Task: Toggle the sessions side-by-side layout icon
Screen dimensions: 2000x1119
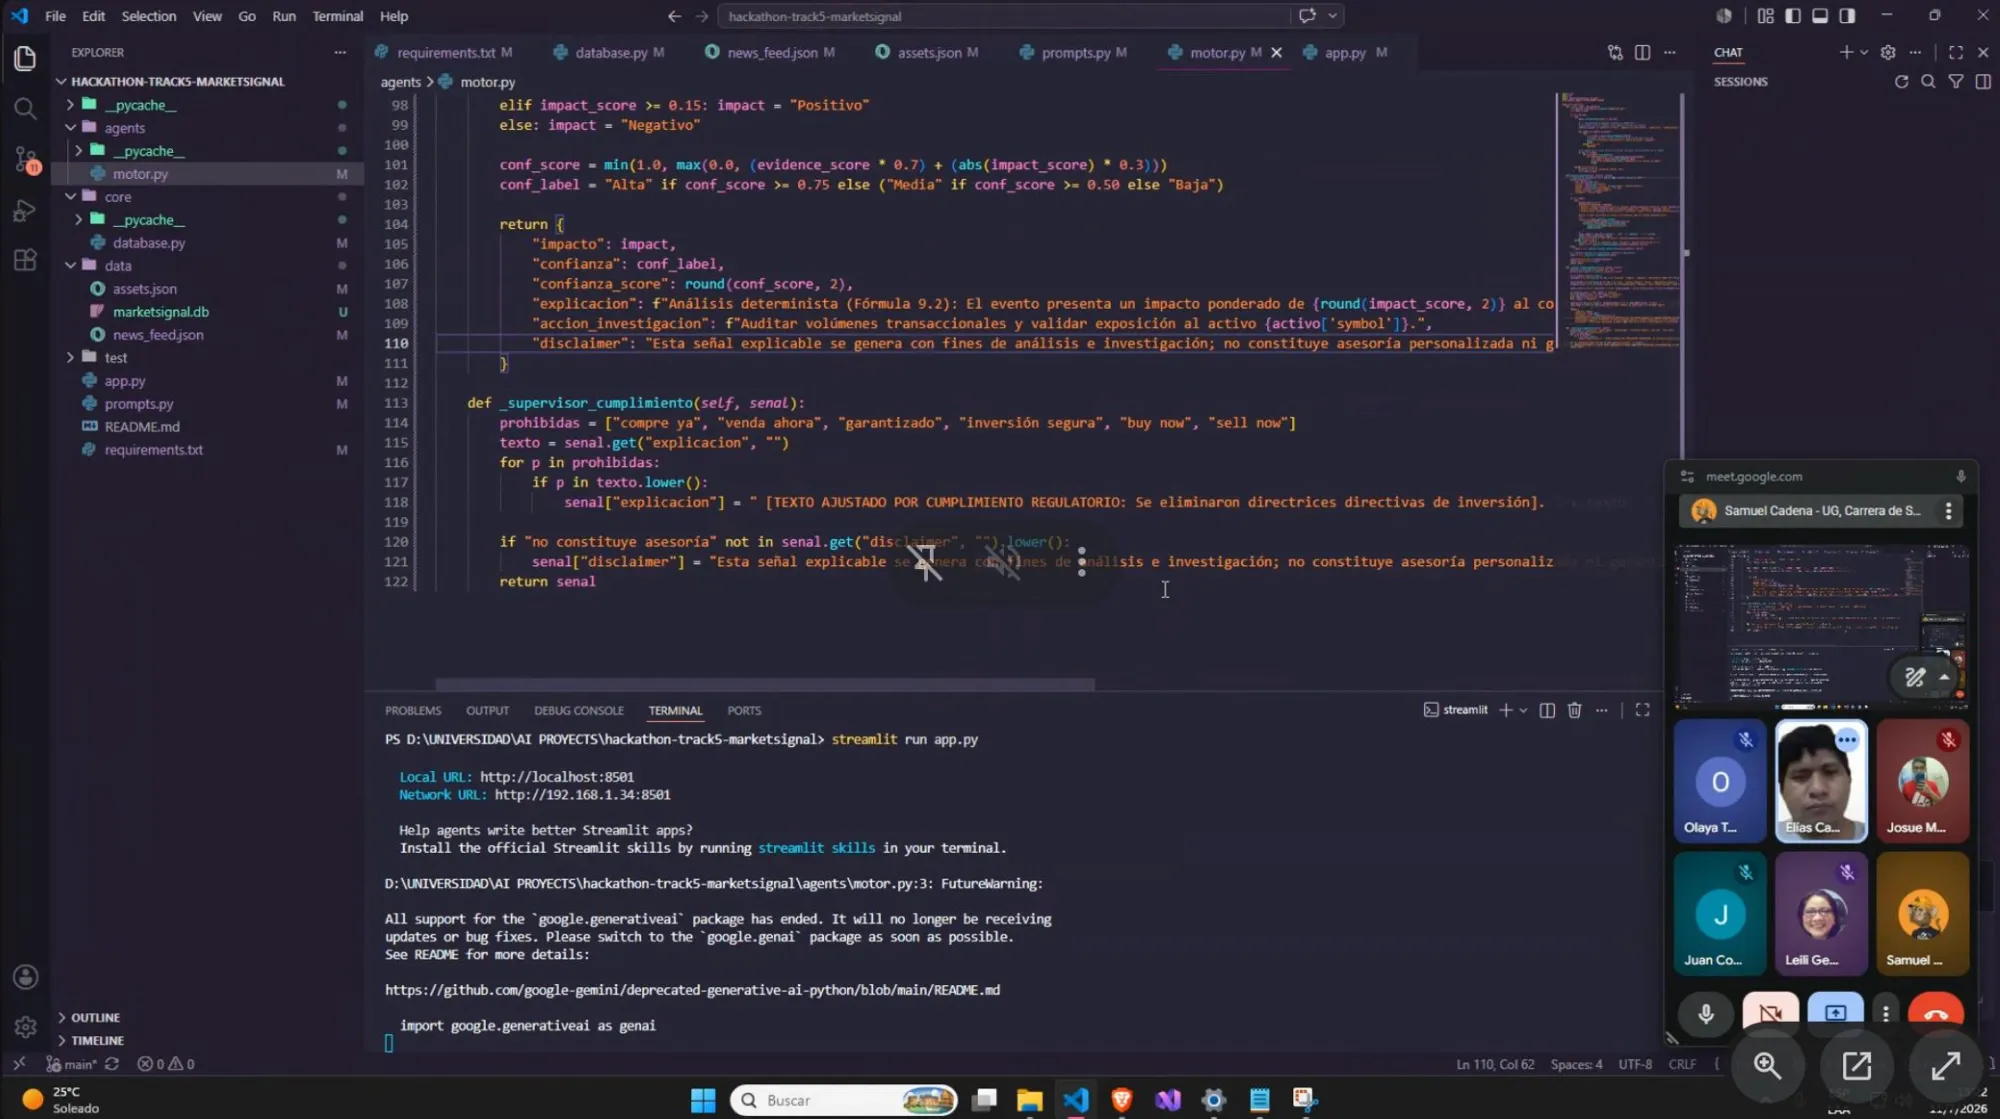Action: pos(1982,82)
